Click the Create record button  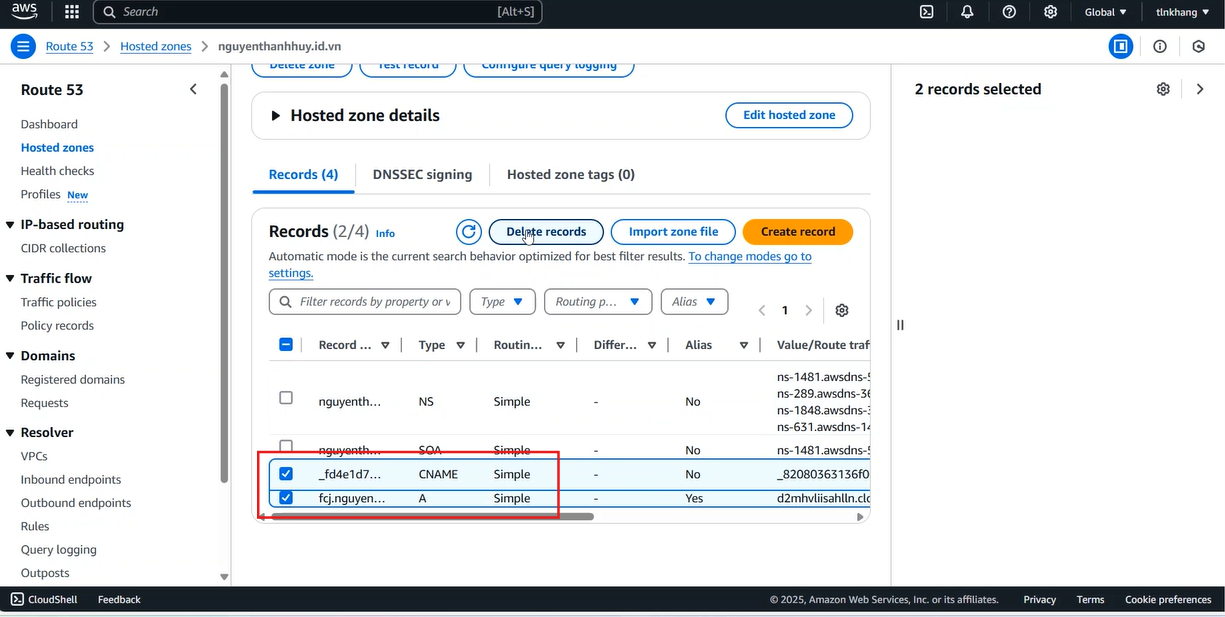point(798,232)
